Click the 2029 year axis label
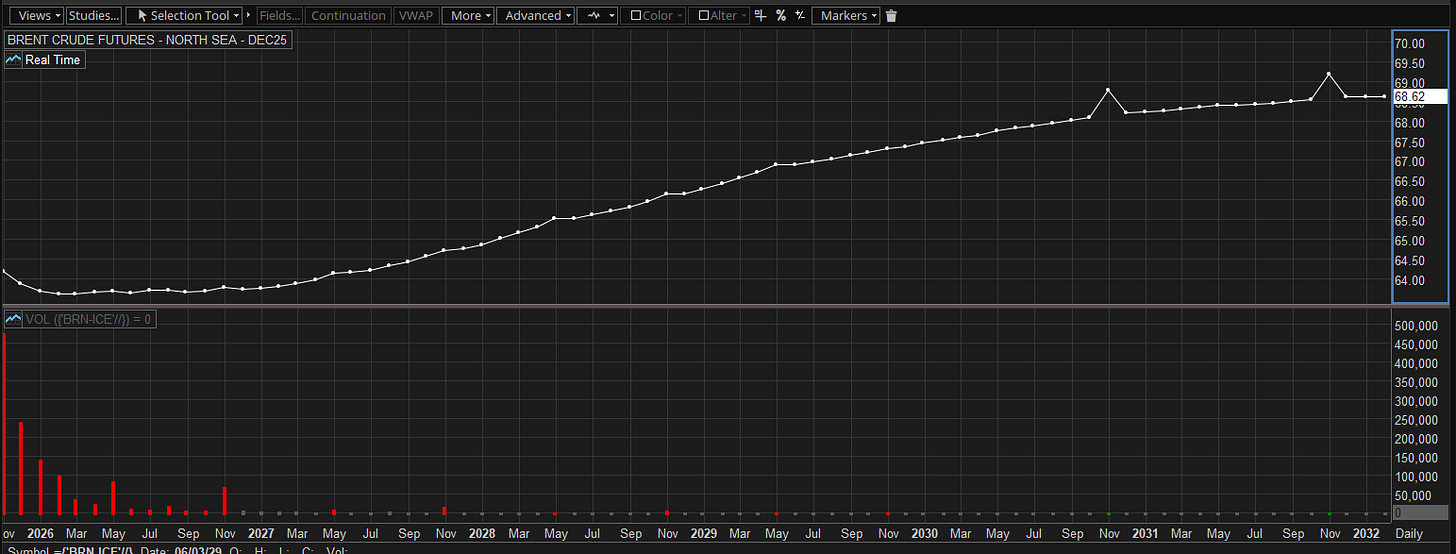Image resolution: width=1456 pixels, height=554 pixels. pos(703,534)
